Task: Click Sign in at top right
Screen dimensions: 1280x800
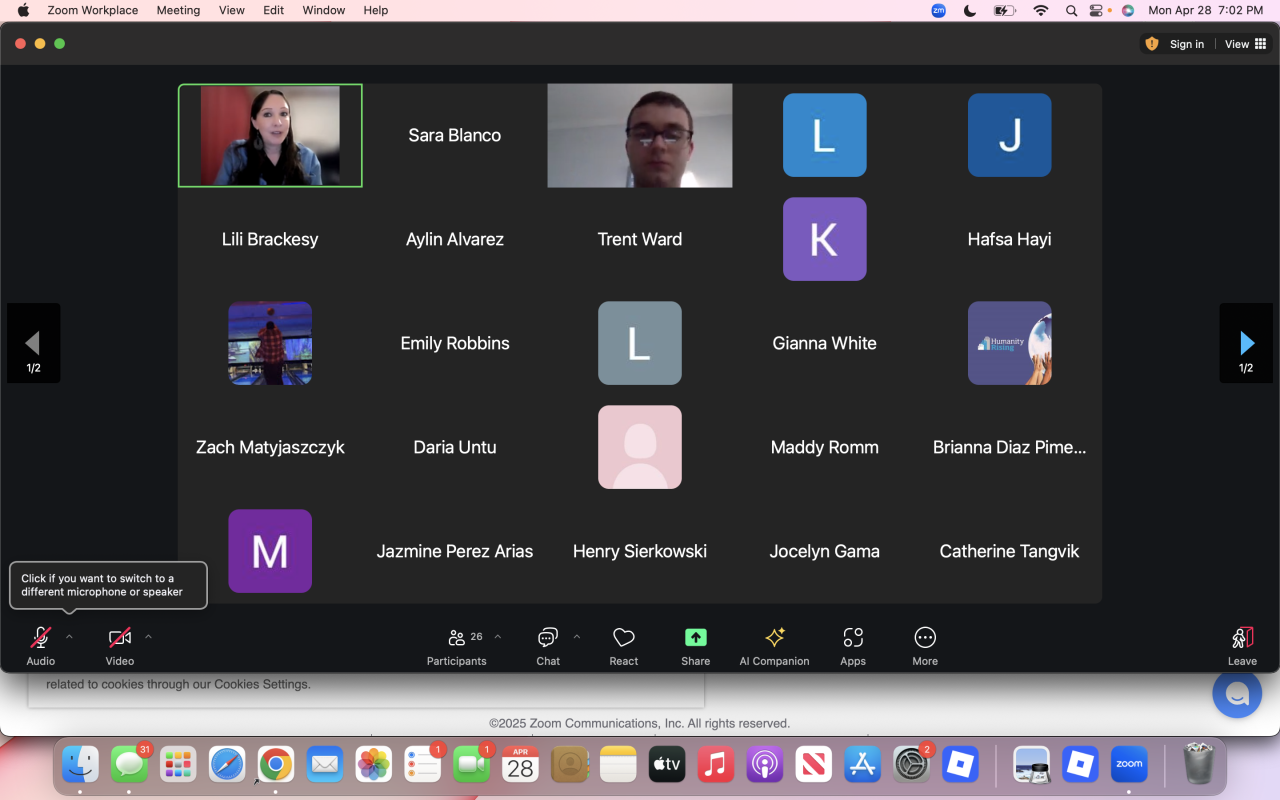Action: pyautogui.click(x=1187, y=44)
